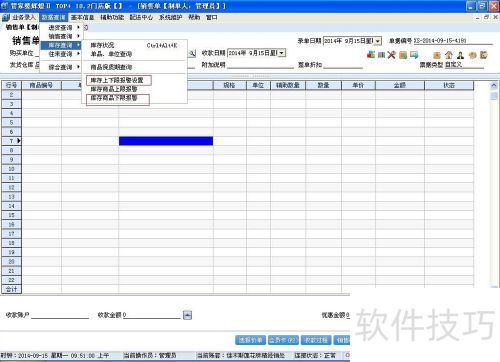
Task: Click the 选择订单 button
Action: (251, 340)
